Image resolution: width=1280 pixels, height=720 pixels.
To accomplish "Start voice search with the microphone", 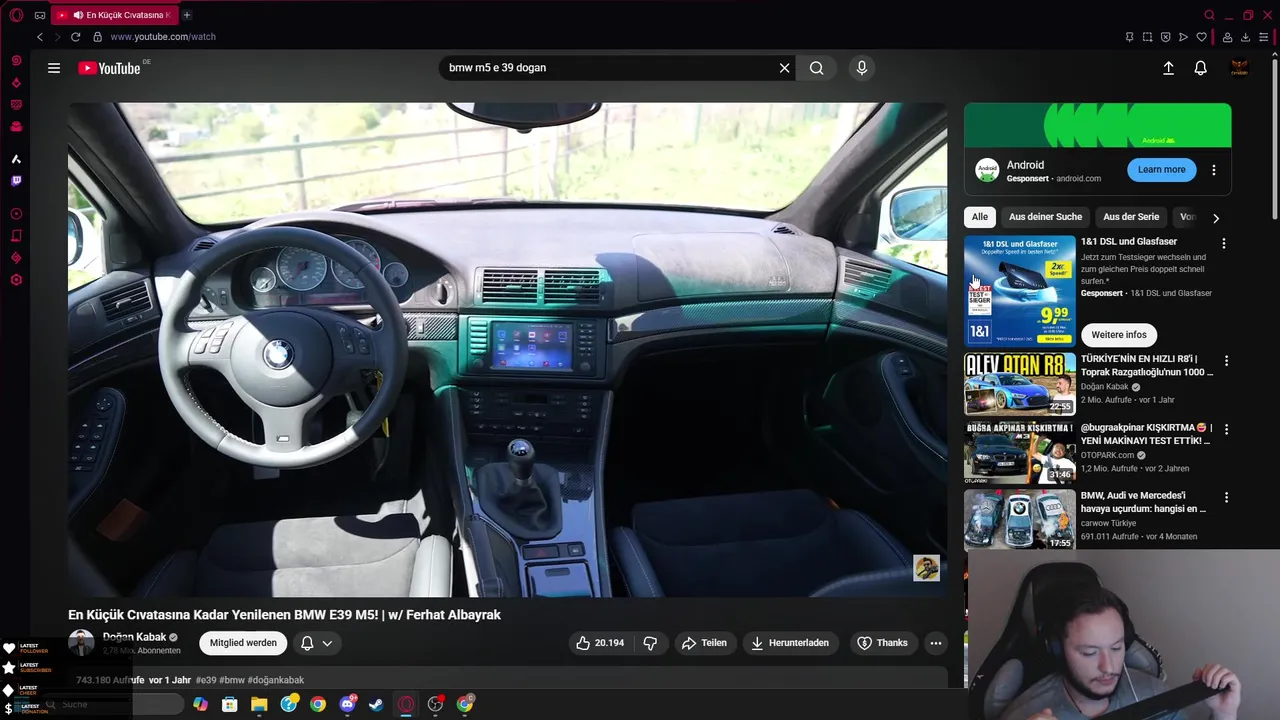I will pos(862,68).
